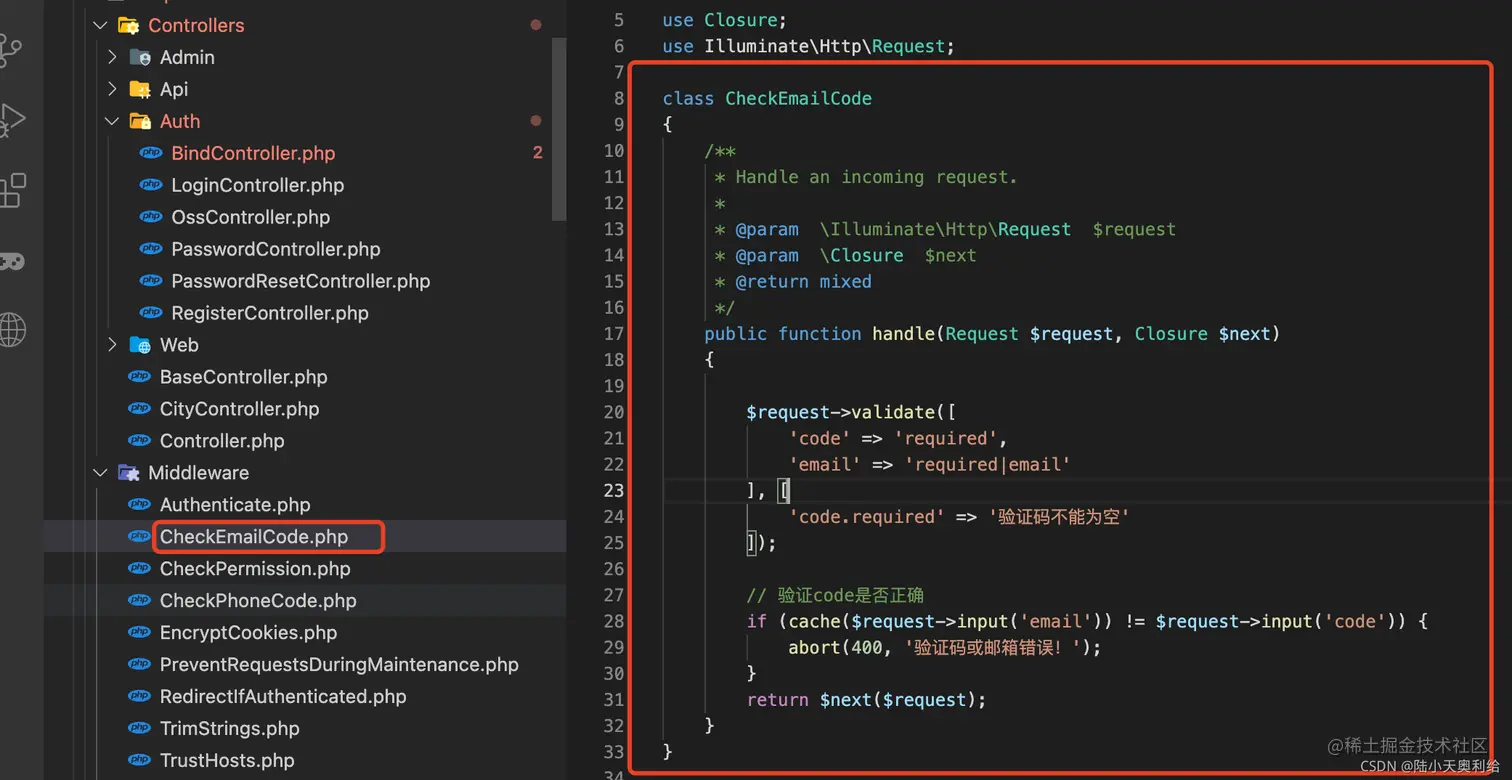
Task: Open PasswordController.php file
Action: point(275,249)
